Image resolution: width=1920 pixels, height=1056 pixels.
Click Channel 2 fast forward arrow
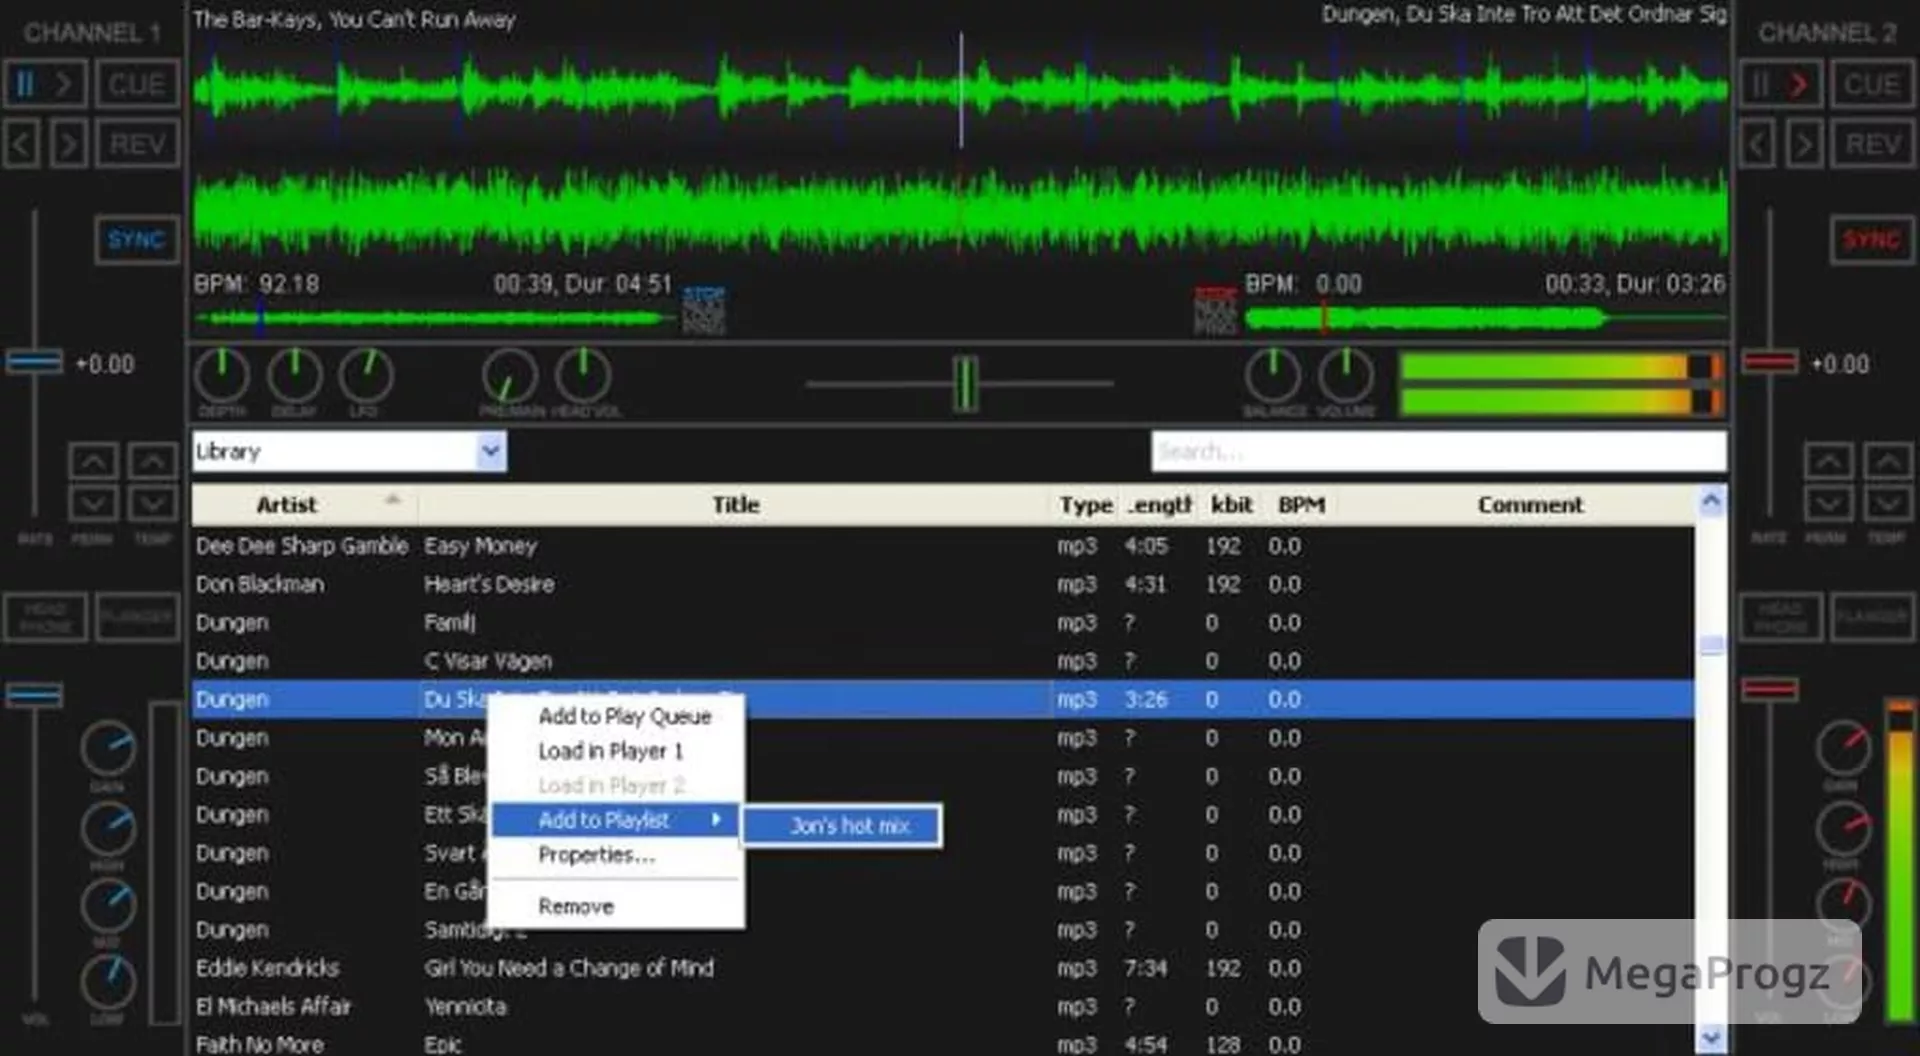click(x=1804, y=144)
